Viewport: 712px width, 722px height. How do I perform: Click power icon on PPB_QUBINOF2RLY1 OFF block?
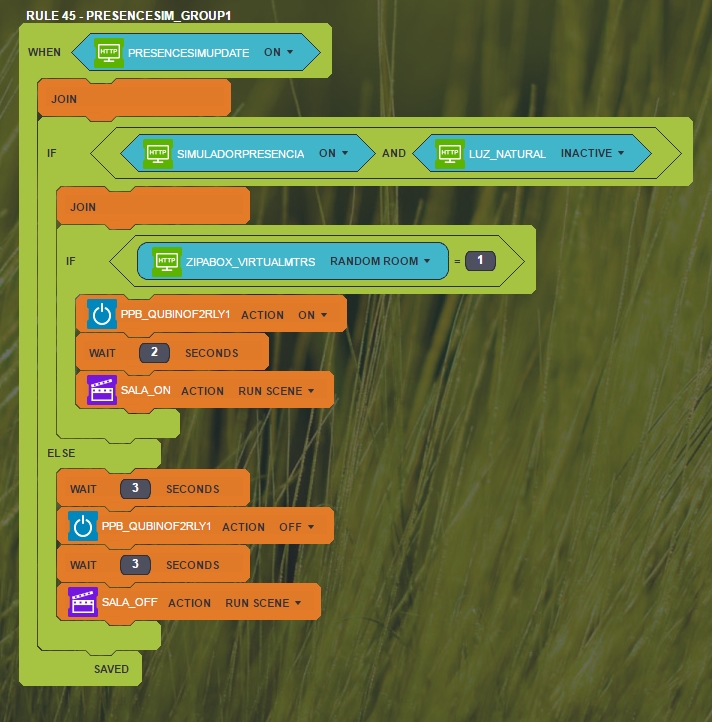(x=83, y=527)
